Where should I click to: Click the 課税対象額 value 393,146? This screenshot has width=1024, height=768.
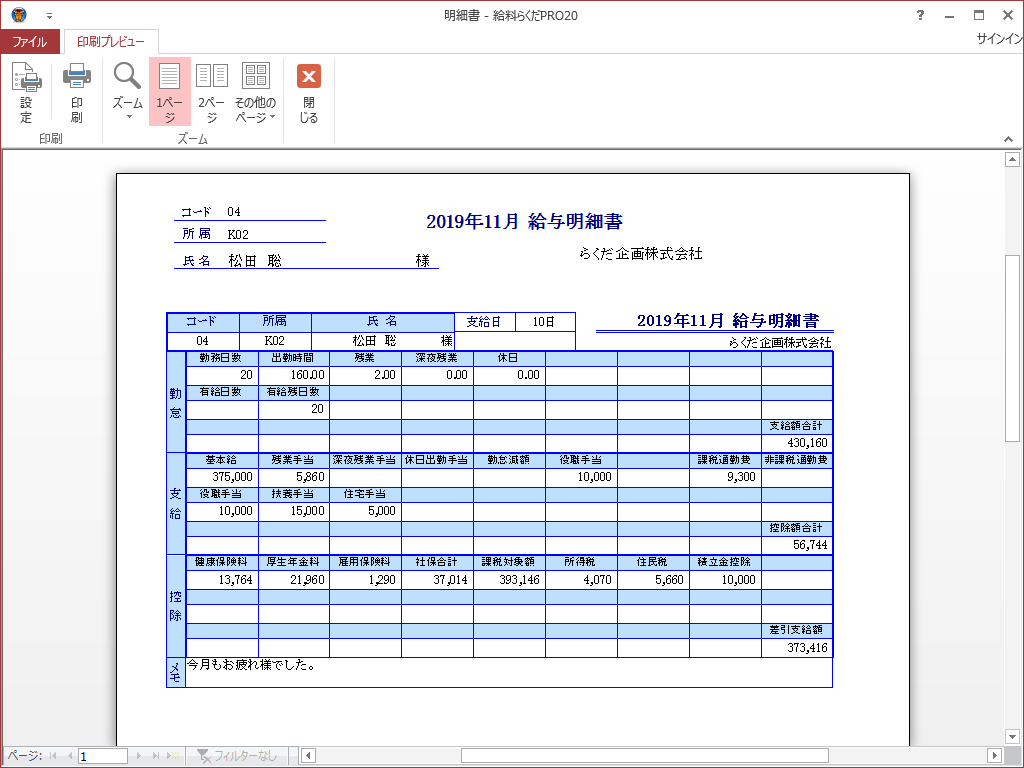click(x=519, y=579)
